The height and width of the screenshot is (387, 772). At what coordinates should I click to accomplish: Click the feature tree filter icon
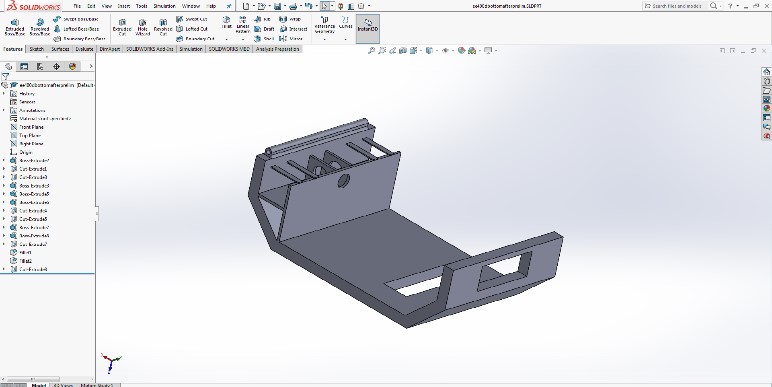[x=5, y=76]
